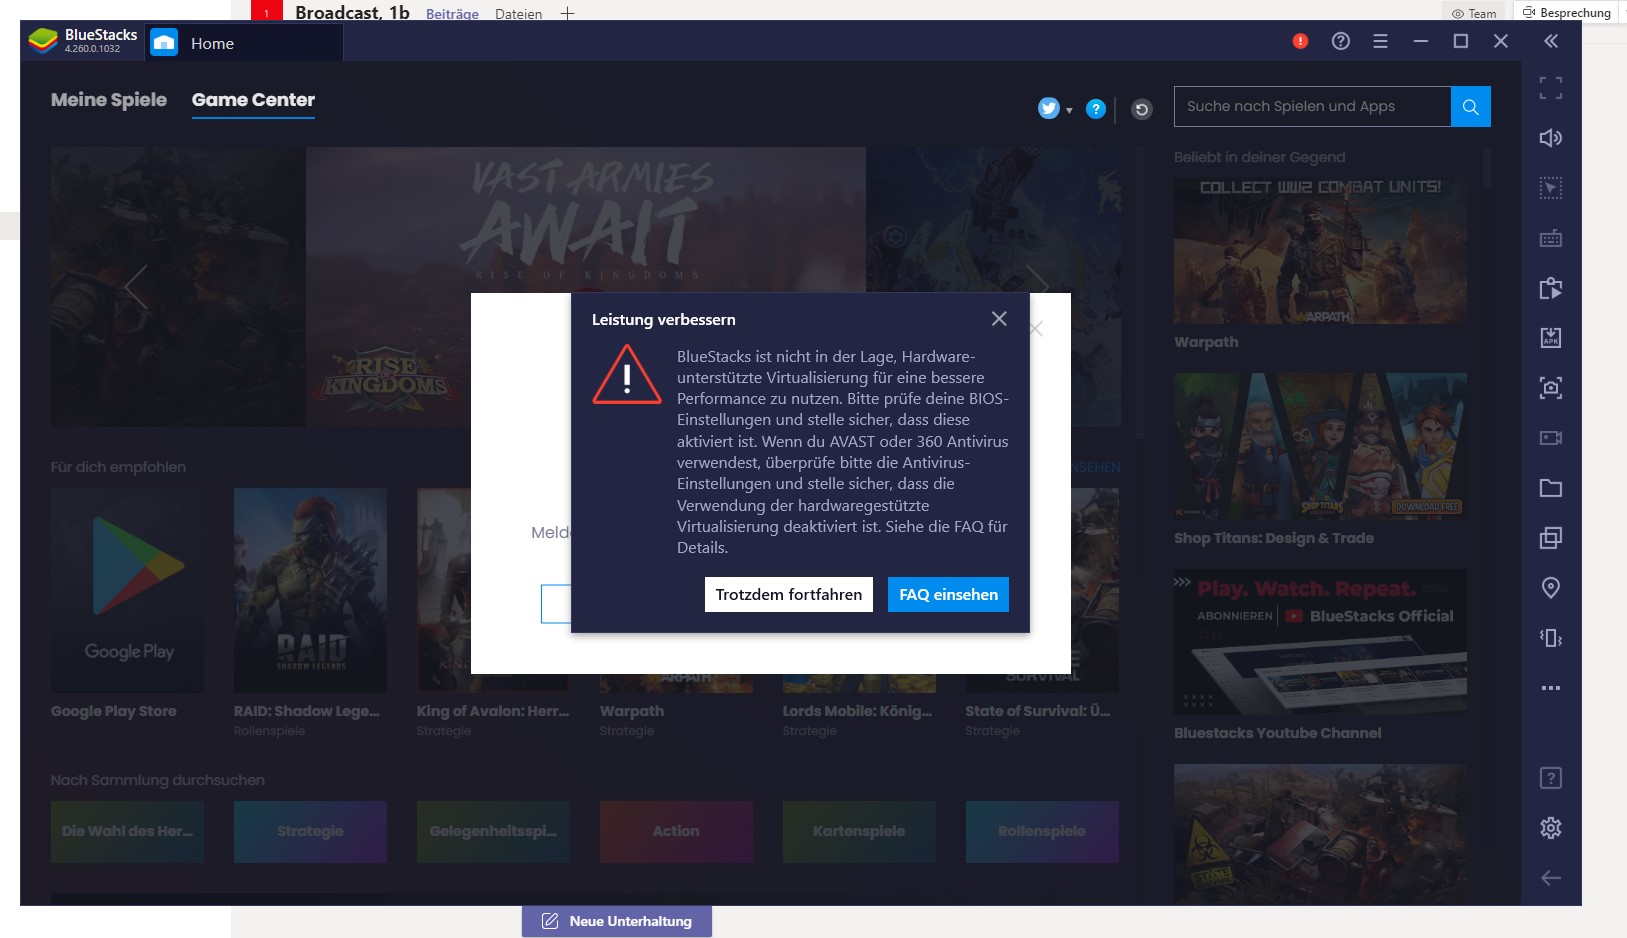Open the multi-instance manager icon
The image size is (1627, 938).
(x=1550, y=538)
